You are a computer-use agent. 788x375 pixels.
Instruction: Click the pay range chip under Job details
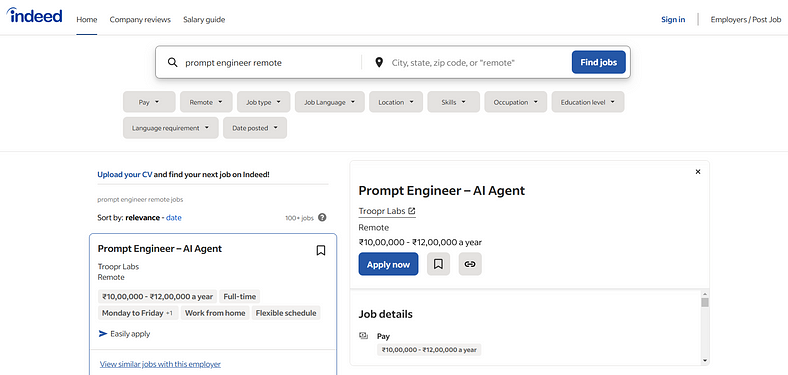click(x=429, y=350)
